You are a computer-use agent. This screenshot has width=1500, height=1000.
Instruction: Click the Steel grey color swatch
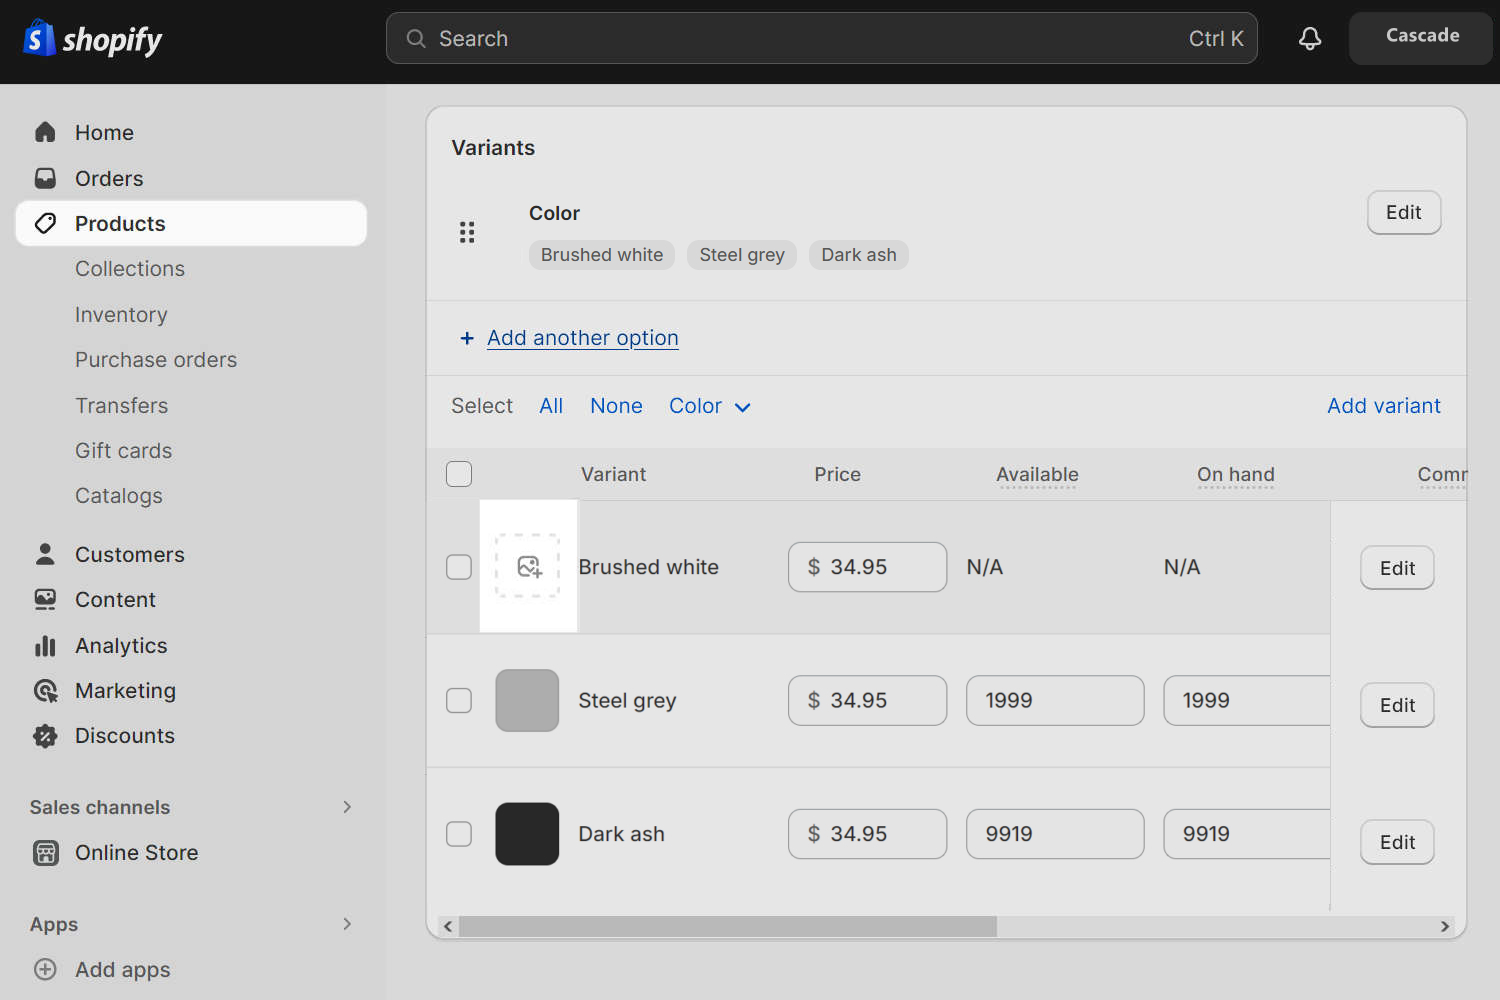pyautogui.click(x=527, y=700)
